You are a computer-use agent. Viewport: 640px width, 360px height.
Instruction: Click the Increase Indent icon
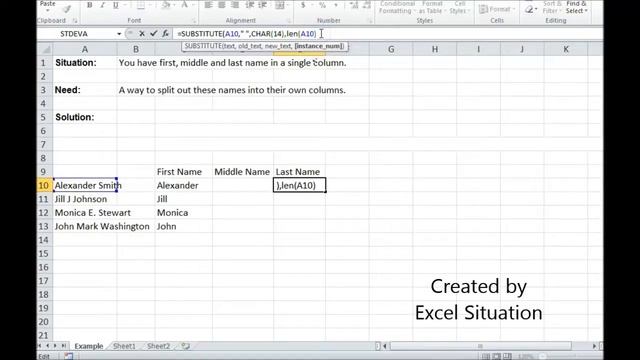[263, 5]
